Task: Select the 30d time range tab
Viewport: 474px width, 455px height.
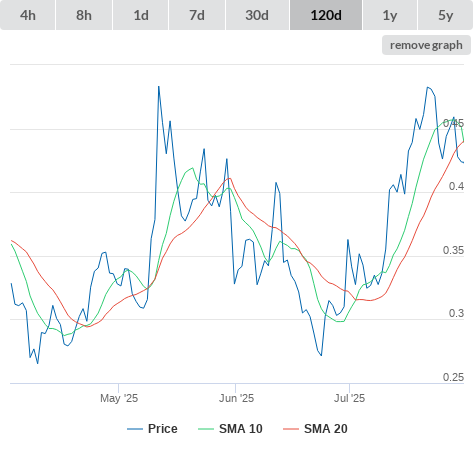Action: [257, 15]
